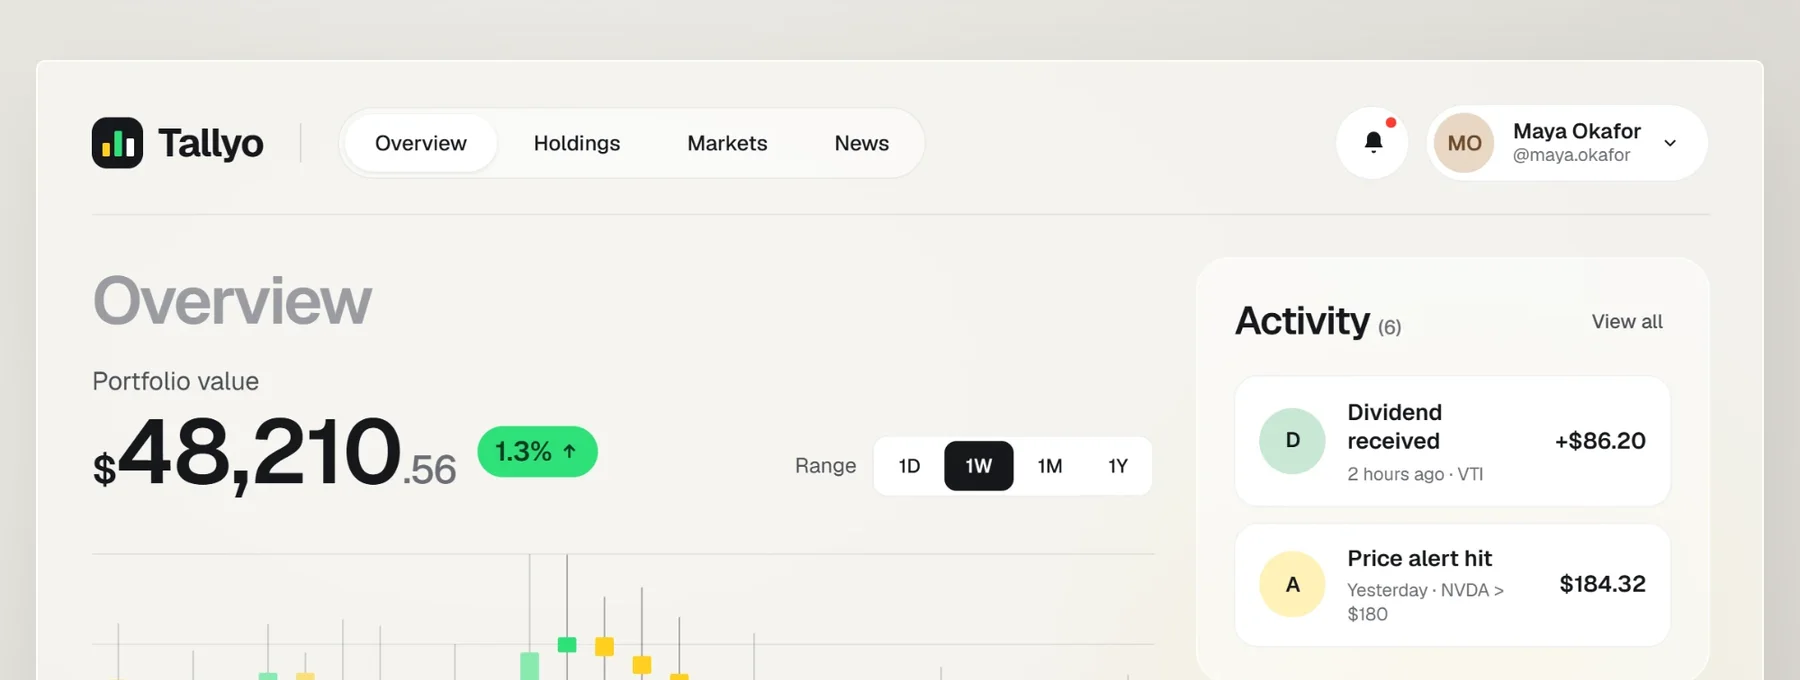Open the Price alert hit activity item
This screenshot has height=680, width=1800.
pos(1452,585)
